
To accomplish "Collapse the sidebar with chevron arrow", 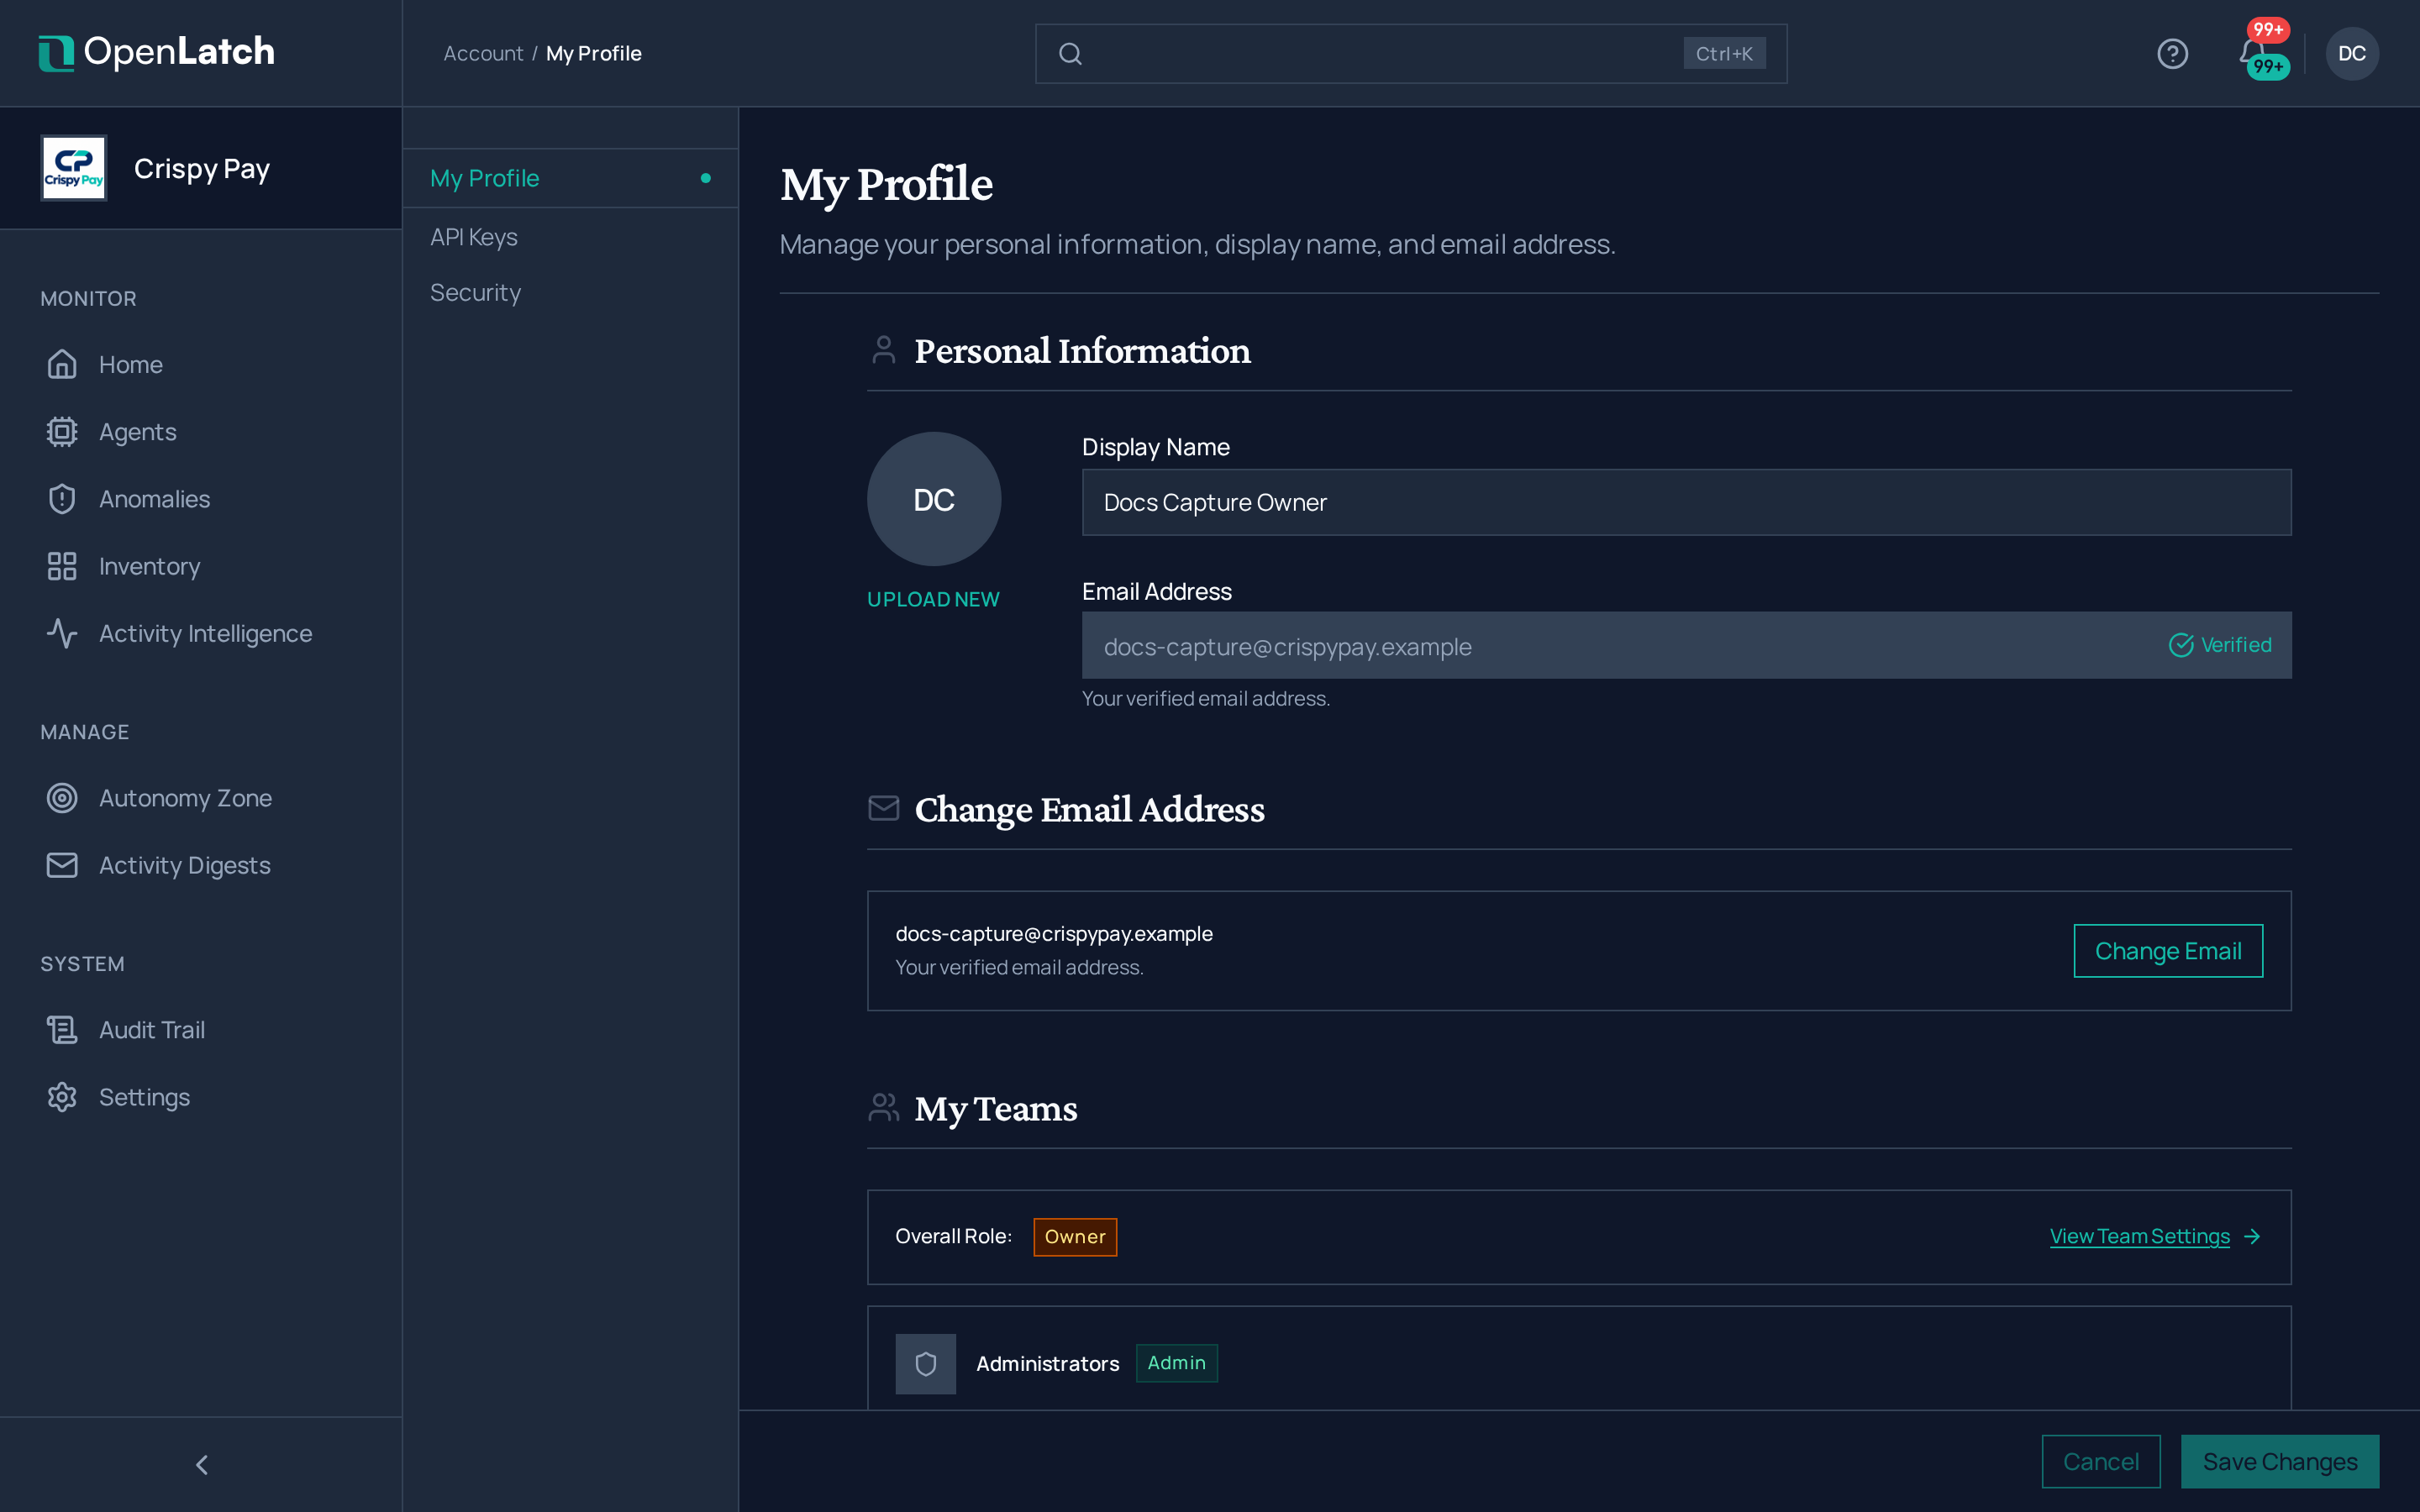I will point(201,1464).
